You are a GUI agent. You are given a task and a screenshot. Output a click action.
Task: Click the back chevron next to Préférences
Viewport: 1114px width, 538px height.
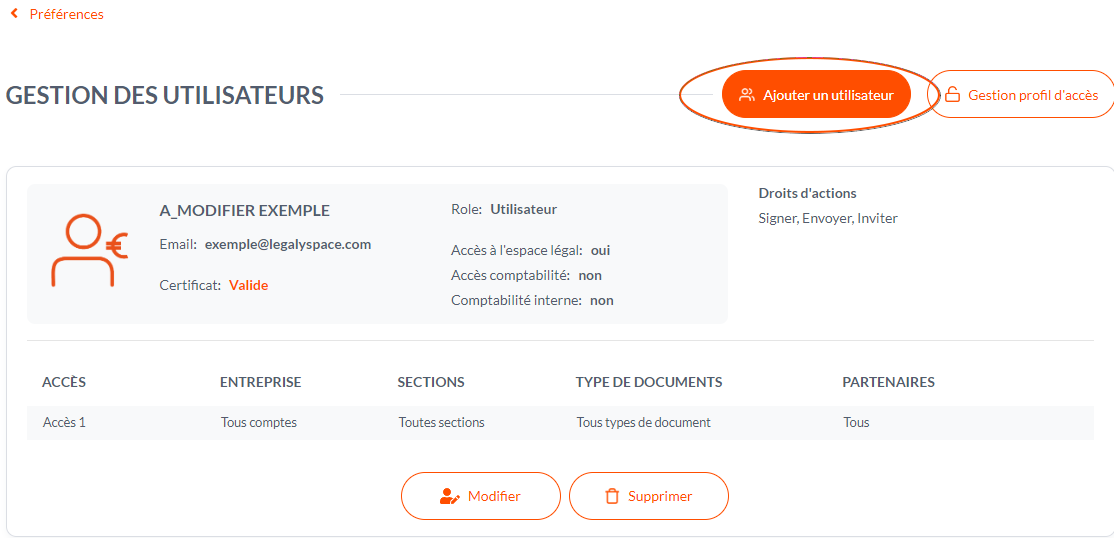point(14,14)
